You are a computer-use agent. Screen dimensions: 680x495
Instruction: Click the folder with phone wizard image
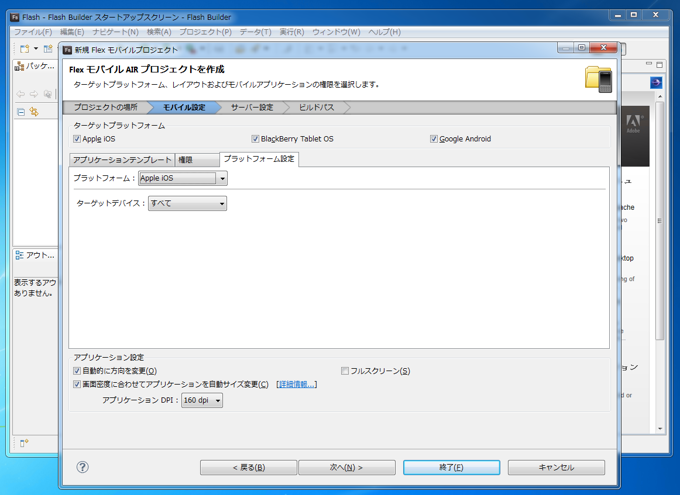coord(598,79)
